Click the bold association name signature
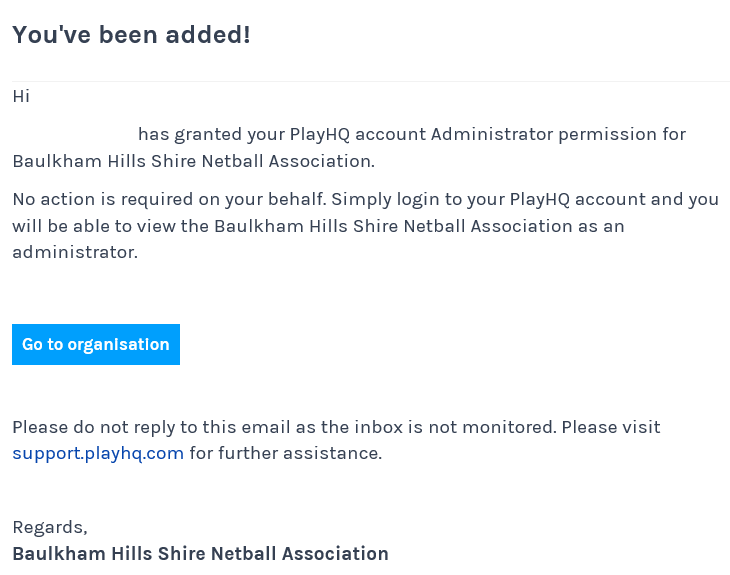The width and height of the screenshot is (730, 575). (200, 554)
